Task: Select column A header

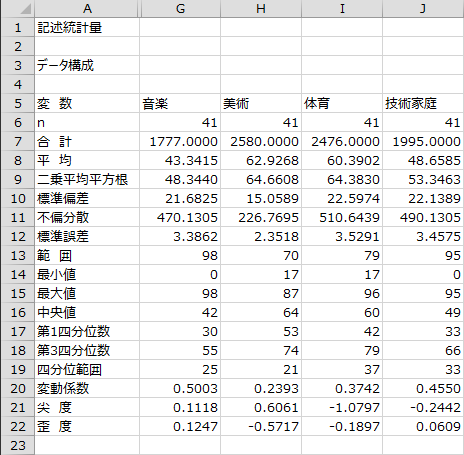Action: click(x=87, y=8)
